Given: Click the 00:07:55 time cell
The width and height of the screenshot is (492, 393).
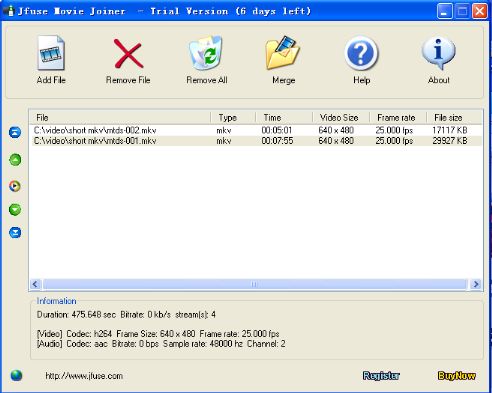Looking at the screenshot, I should [x=277, y=141].
